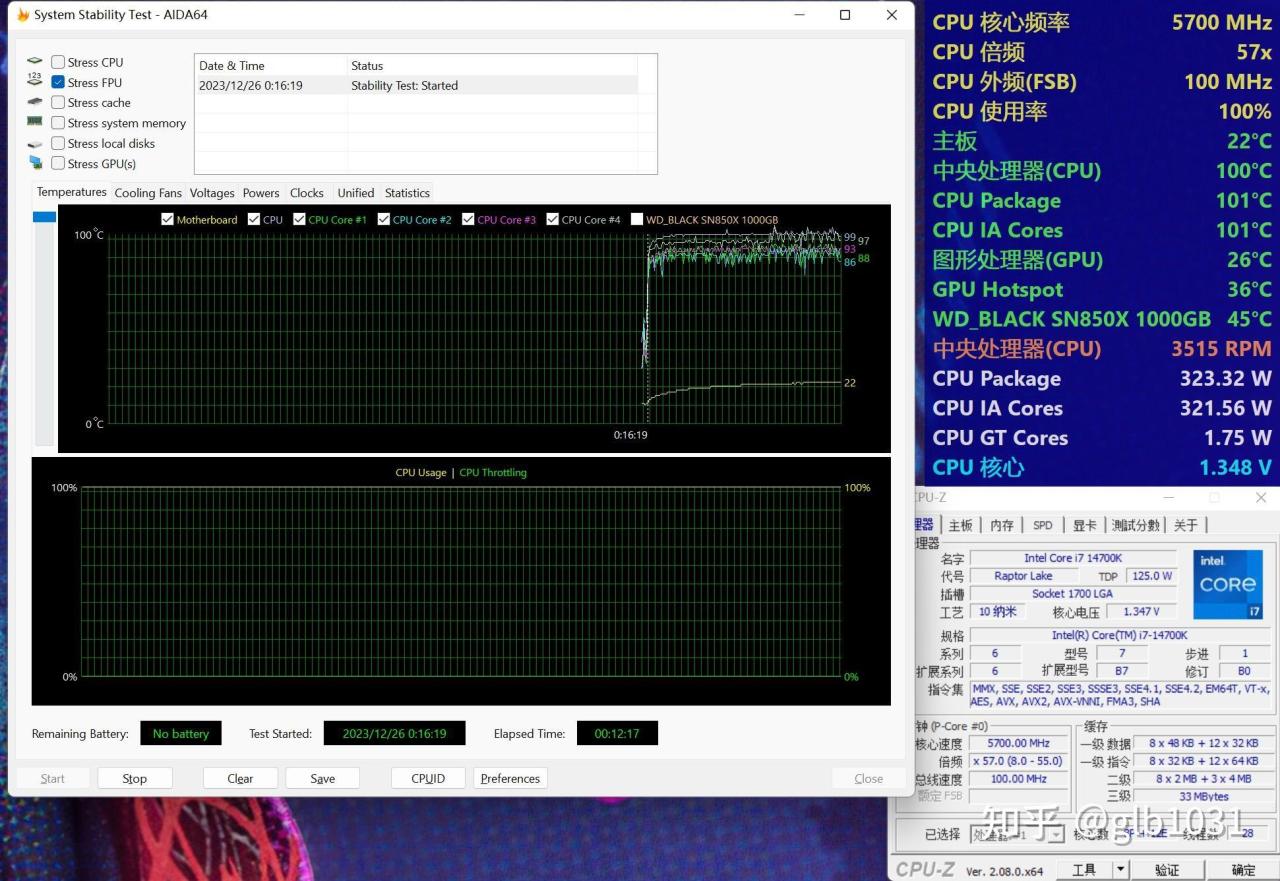Click the Status column header

pos(492,65)
